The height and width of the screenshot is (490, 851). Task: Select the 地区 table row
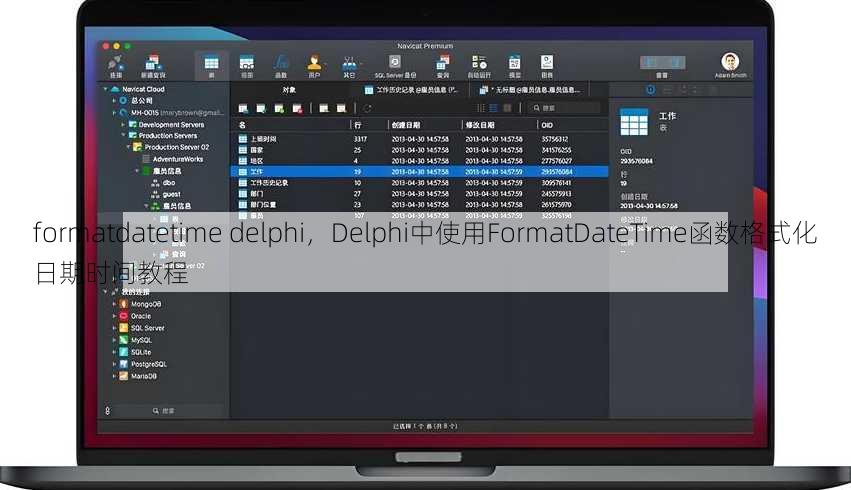tap(420, 161)
